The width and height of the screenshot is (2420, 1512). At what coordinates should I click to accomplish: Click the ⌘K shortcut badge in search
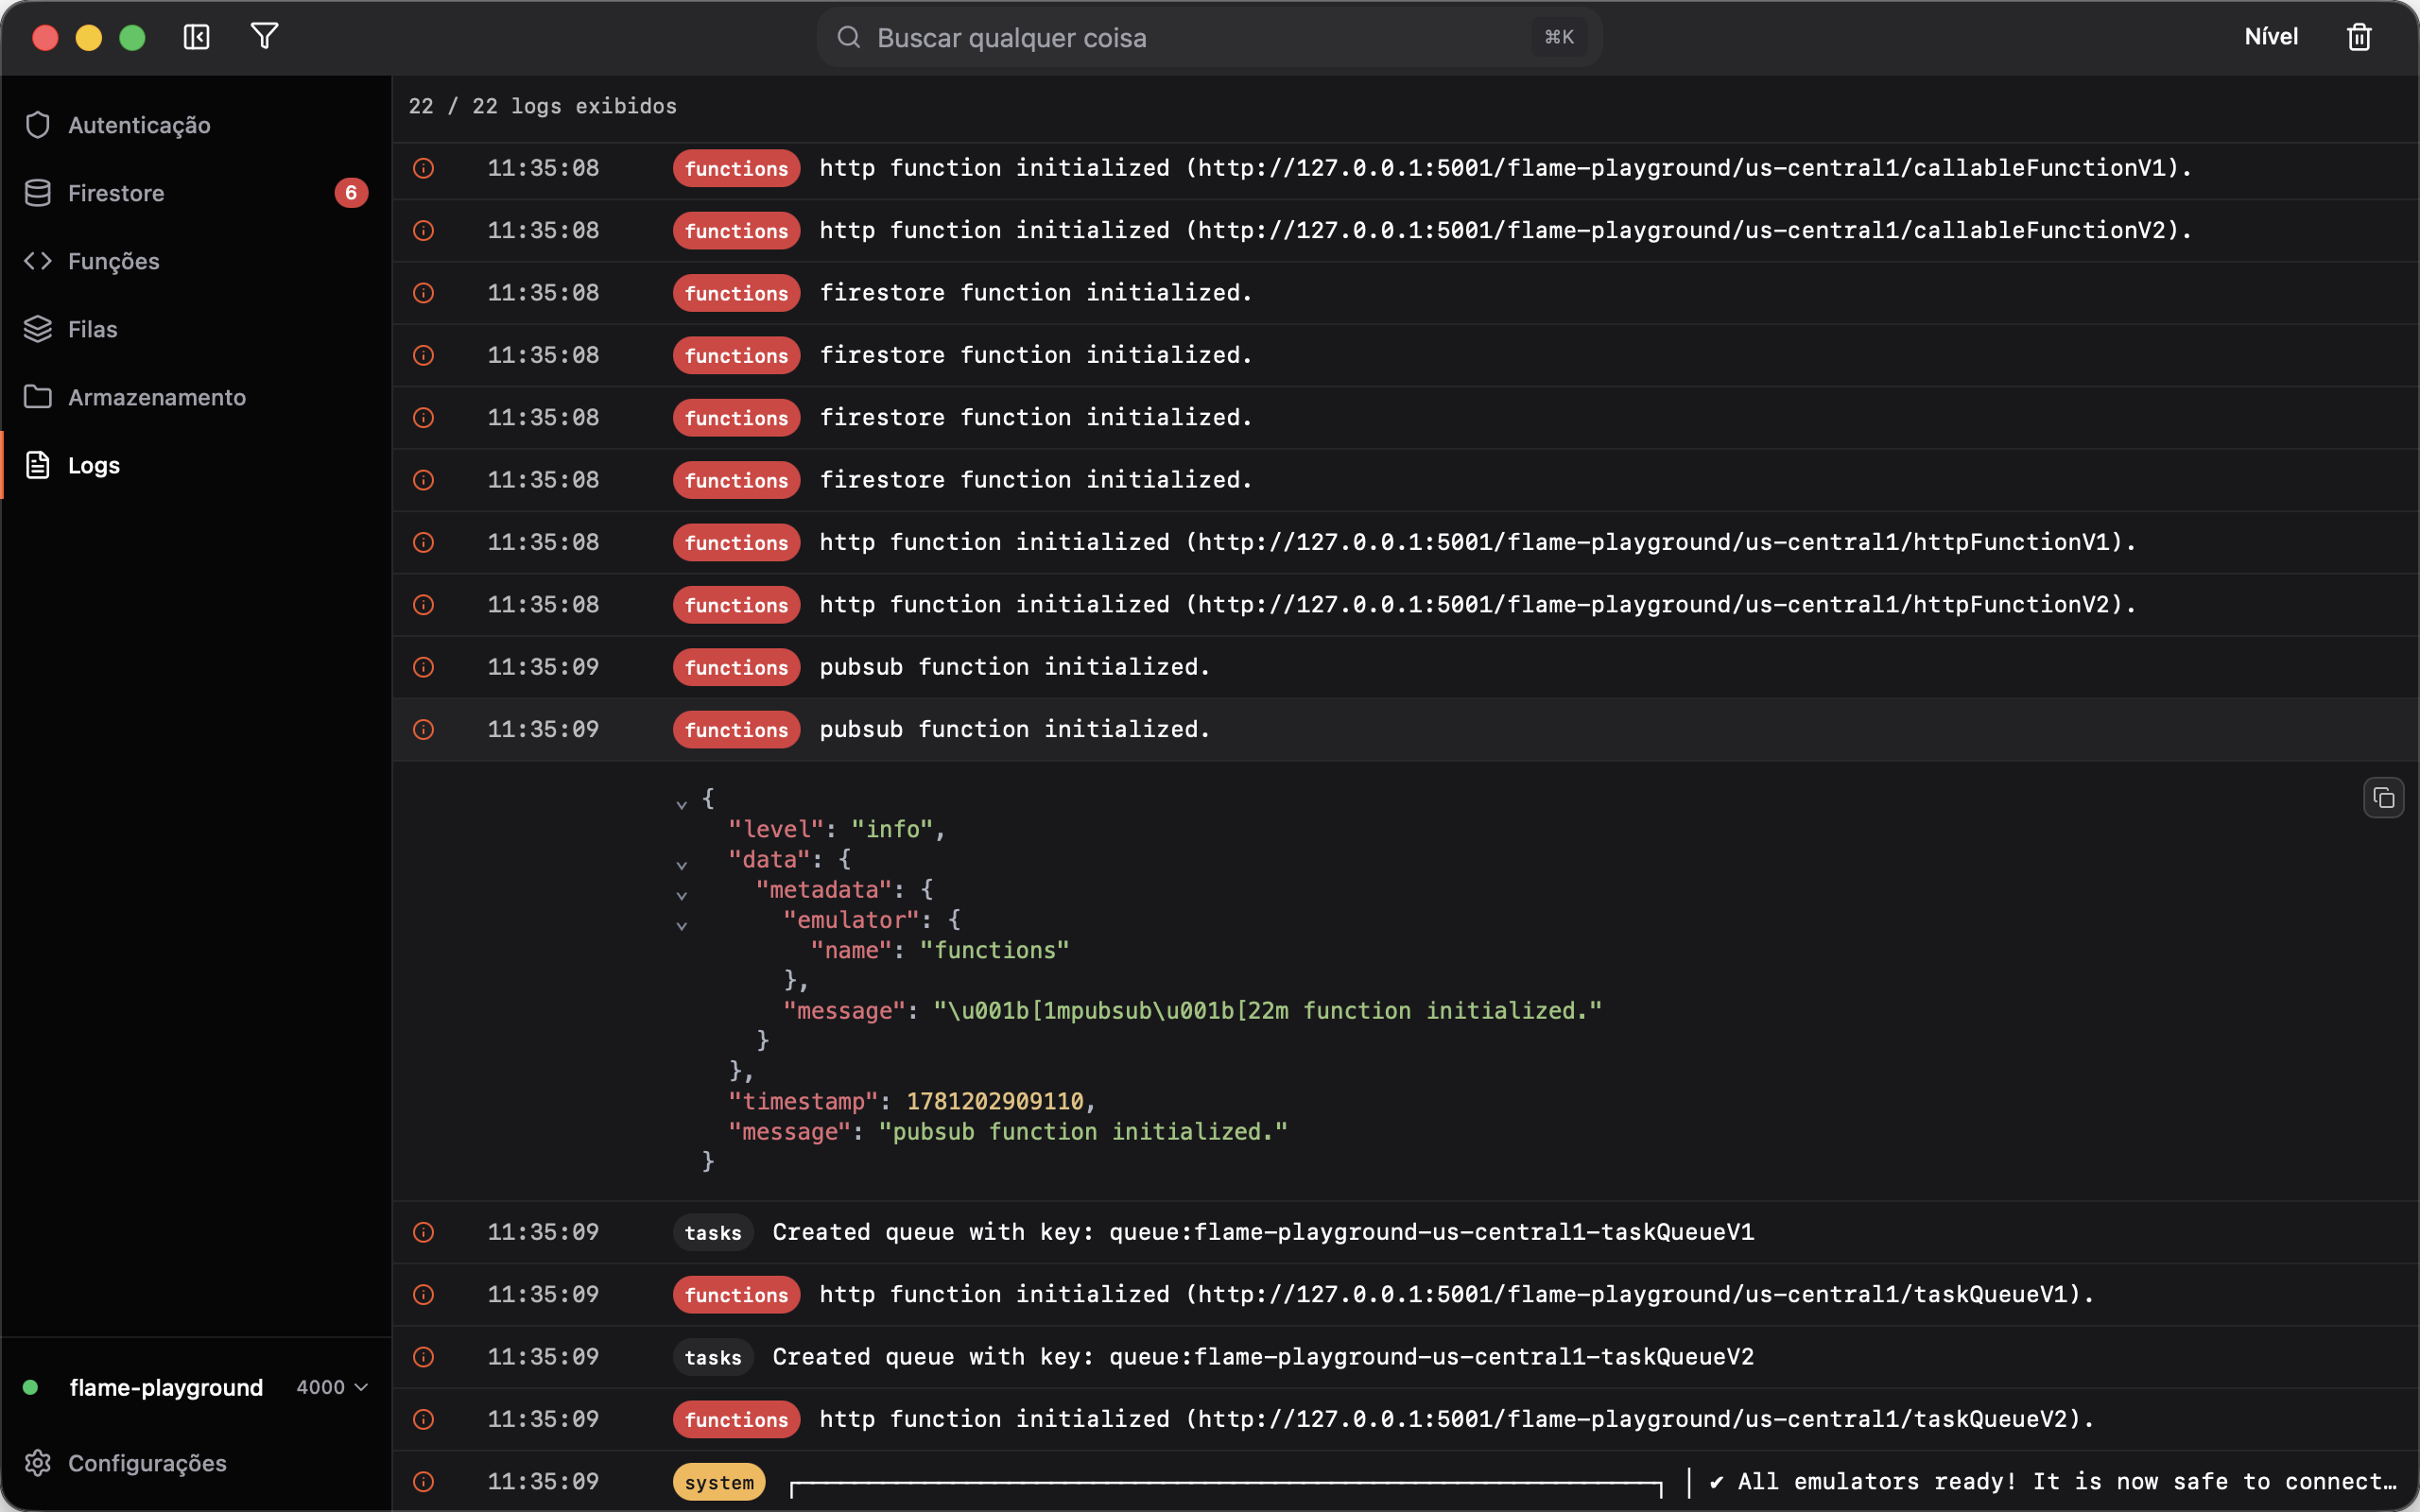1559,37
